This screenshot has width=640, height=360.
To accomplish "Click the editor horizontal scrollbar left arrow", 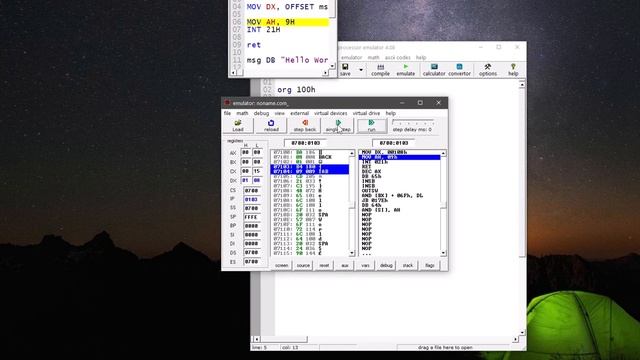I will pos(256,339).
